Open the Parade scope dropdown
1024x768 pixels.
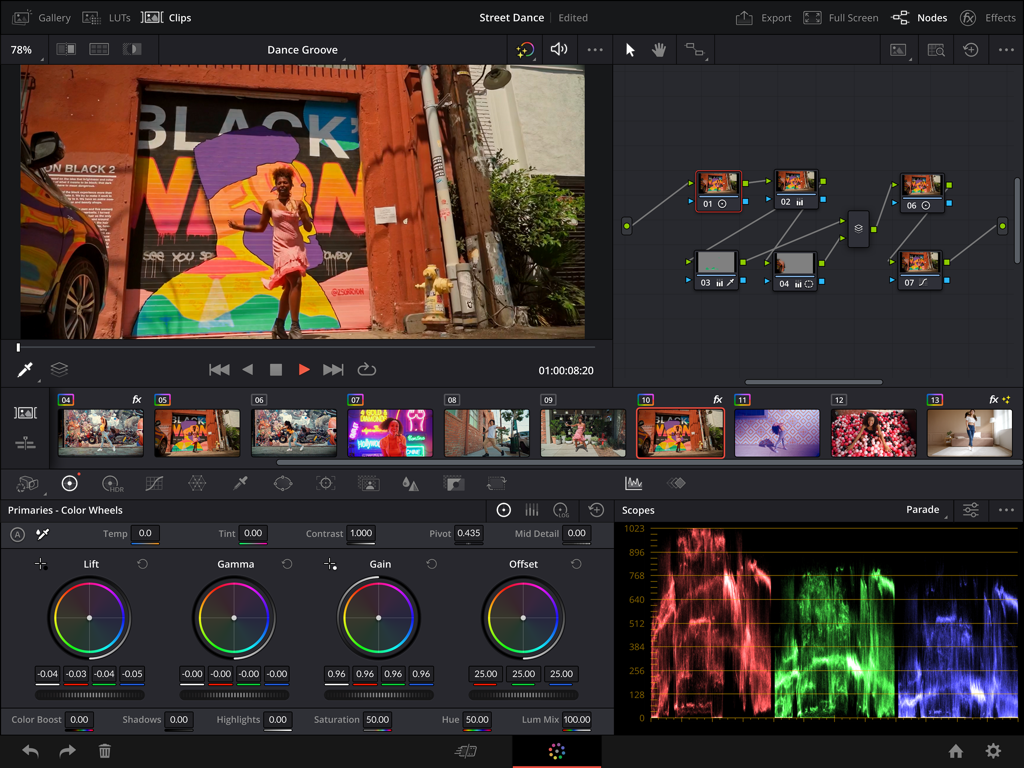click(x=924, y=510)
